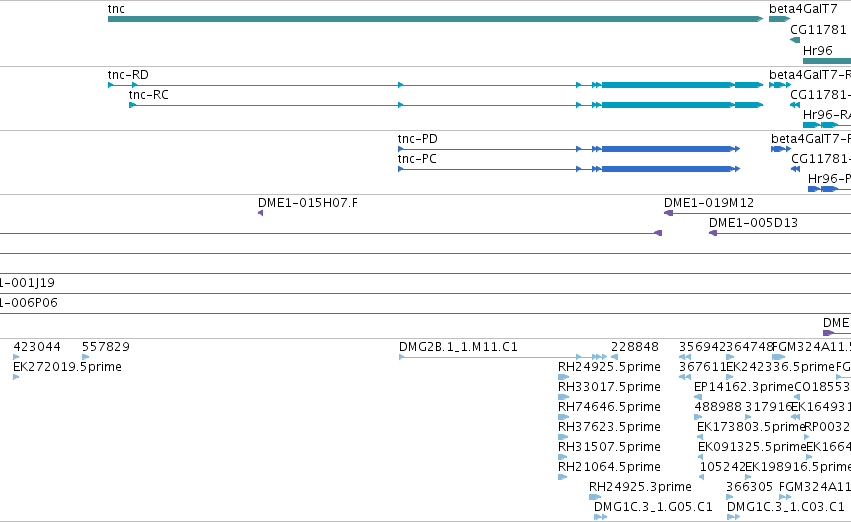
Task: Open EST feature 488988
Action: [x=698, y=417]
